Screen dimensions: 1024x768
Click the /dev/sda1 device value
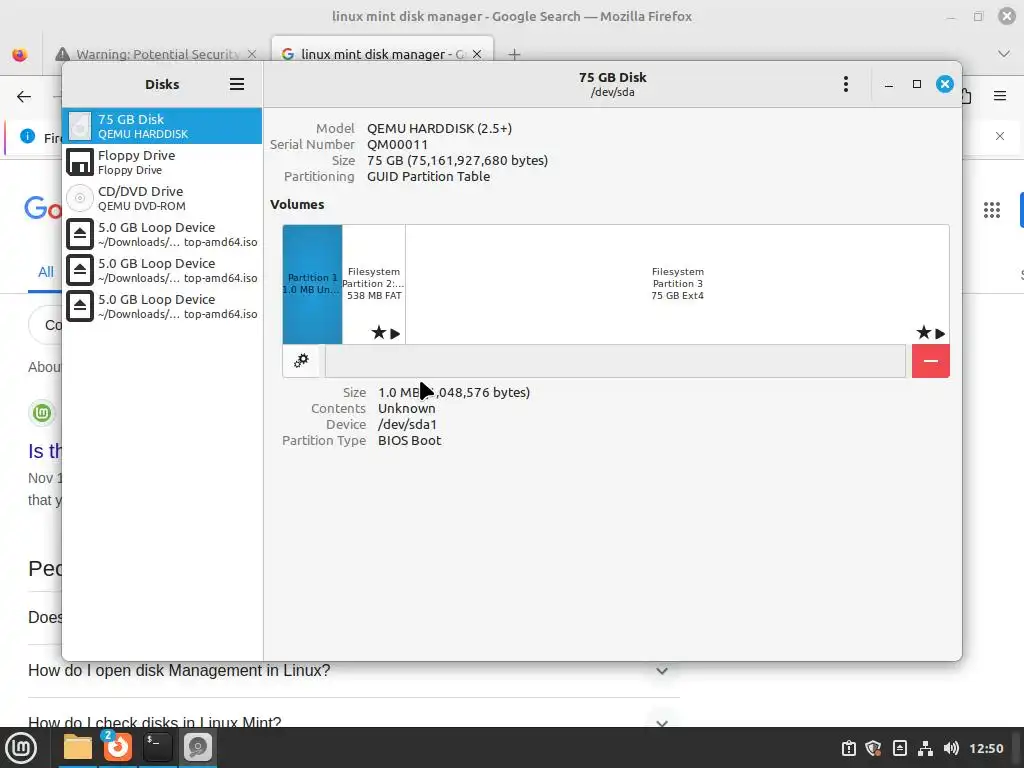tap(408, 424)
